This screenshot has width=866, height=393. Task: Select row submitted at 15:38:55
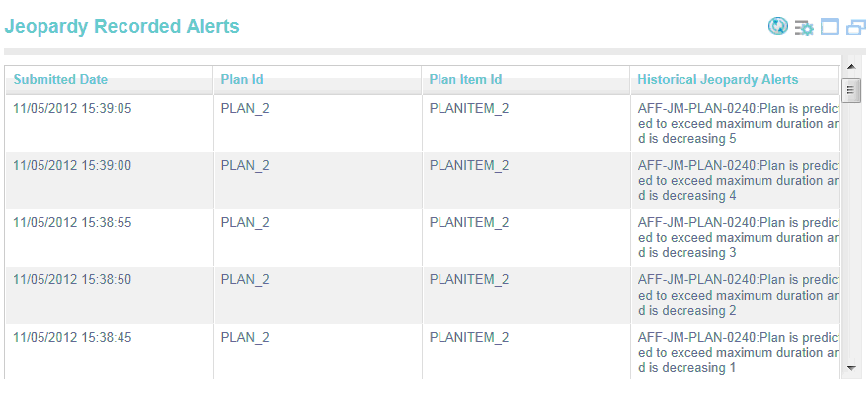pyautogui.click(x=422, y=237)
